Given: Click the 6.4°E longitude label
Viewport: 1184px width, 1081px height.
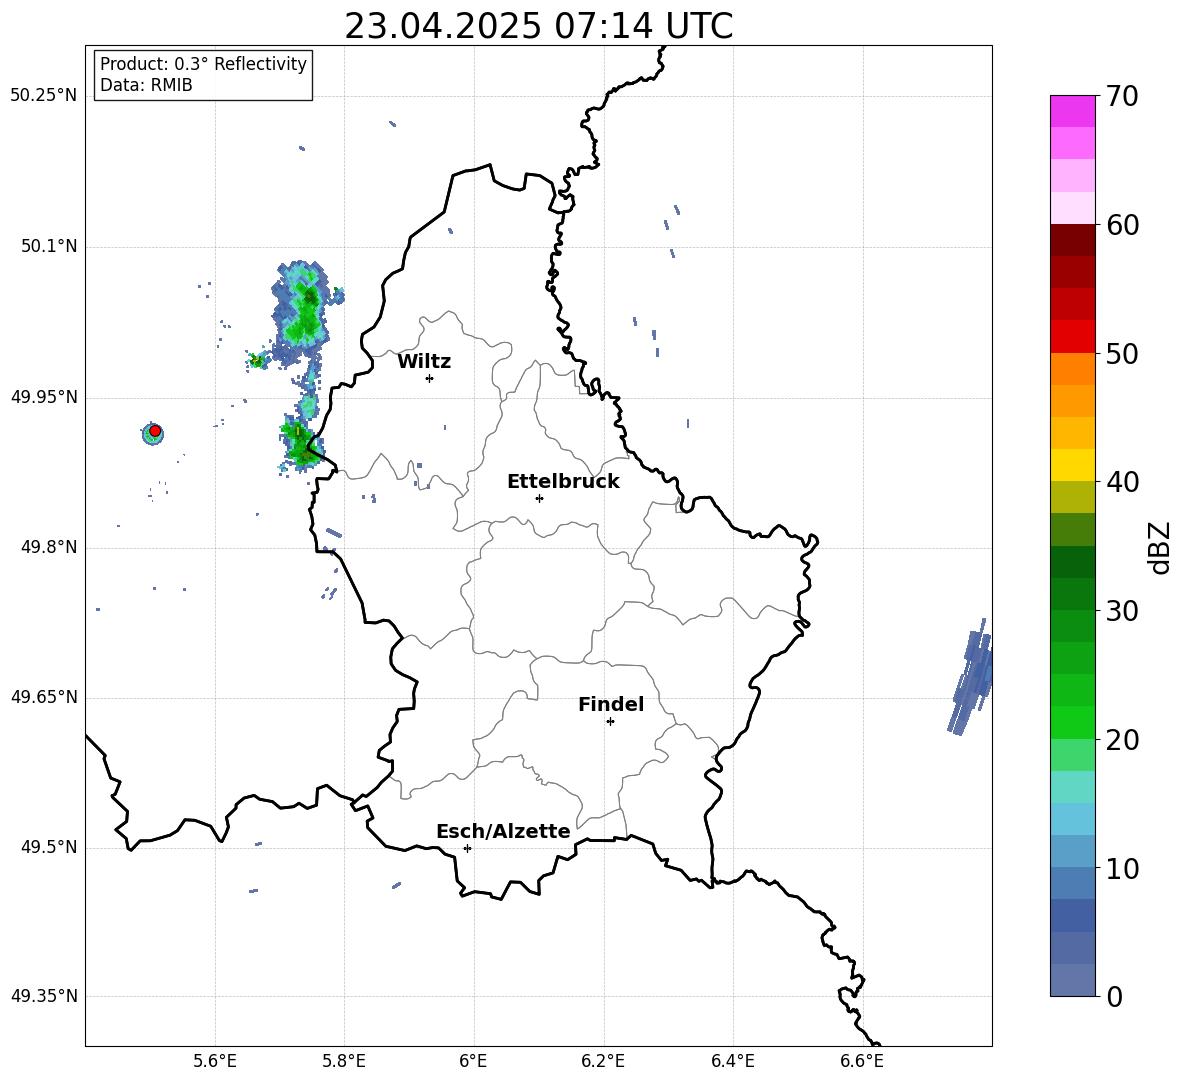Looking at the screenshot, I should click(x=733, y=1061).
